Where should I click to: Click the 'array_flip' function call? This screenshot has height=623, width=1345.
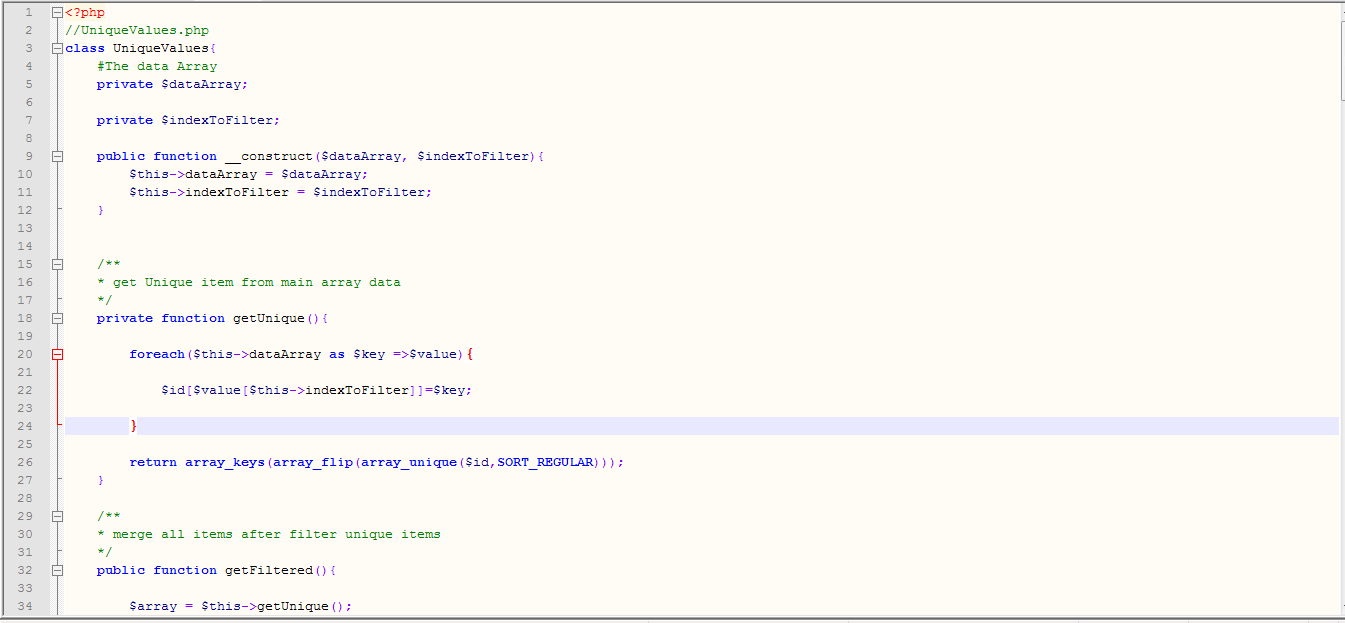click(x=313, y=462)
